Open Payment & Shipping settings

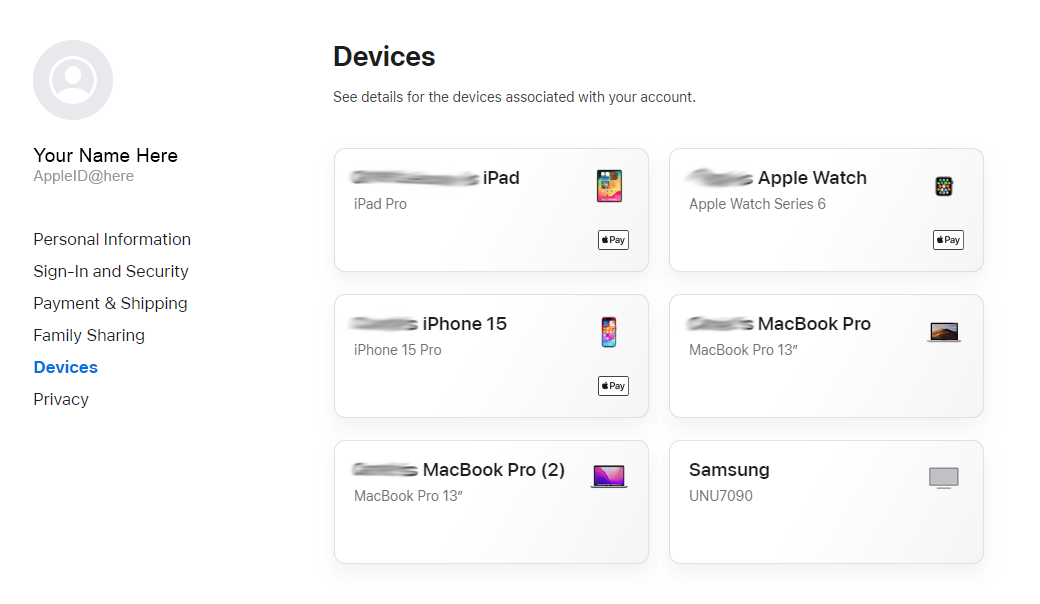110,303
